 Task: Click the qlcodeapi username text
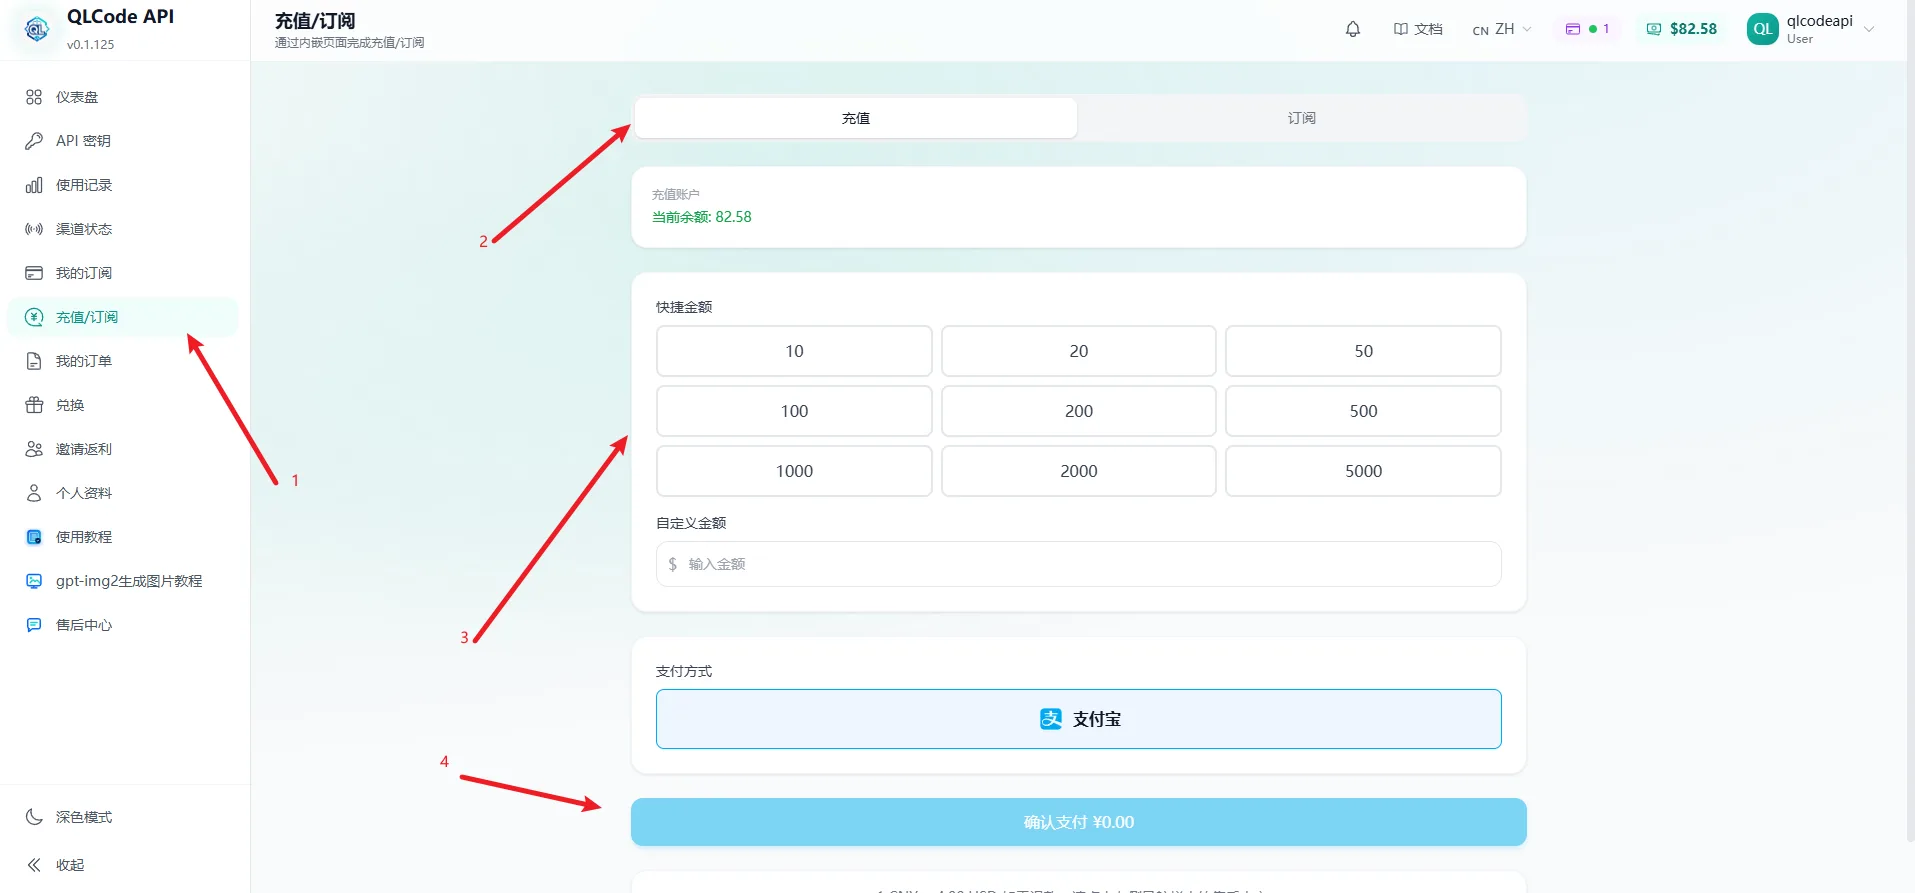1820,21
